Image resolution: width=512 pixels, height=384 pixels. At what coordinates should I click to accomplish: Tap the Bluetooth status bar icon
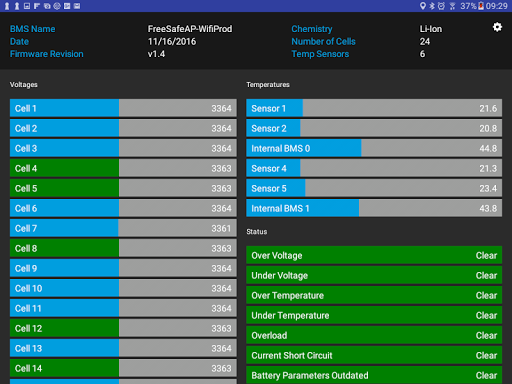pyautogui.click(x=432, y=6)
